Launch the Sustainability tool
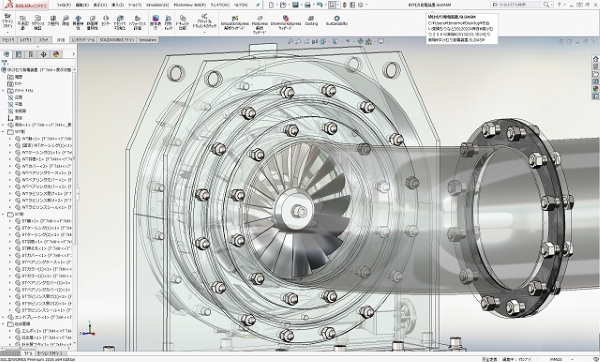Viewport: 600px width, 362px height. pos(337,20)
